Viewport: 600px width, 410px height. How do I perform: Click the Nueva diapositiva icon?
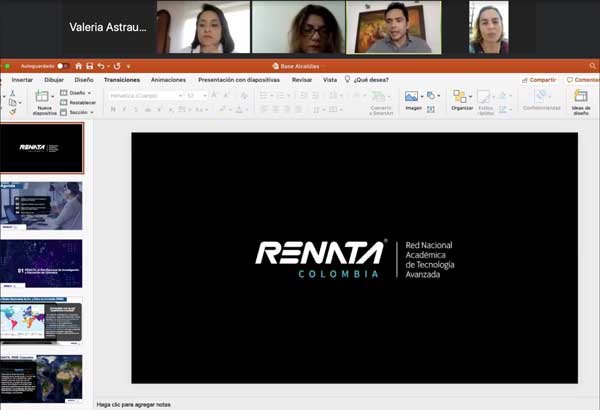point(42,96)
